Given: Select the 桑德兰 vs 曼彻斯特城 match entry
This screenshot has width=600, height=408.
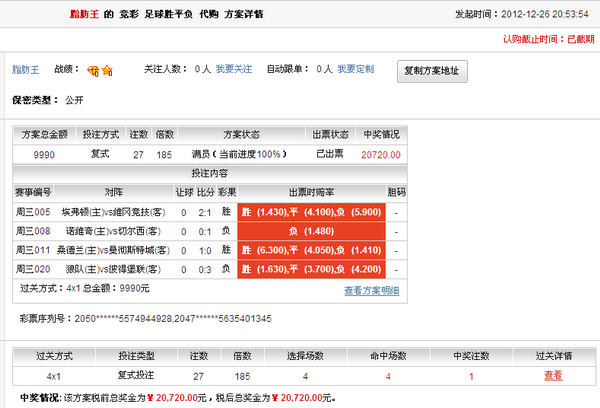Looking at the screenshot, I should pyautogui.click(x=113, y=250).
